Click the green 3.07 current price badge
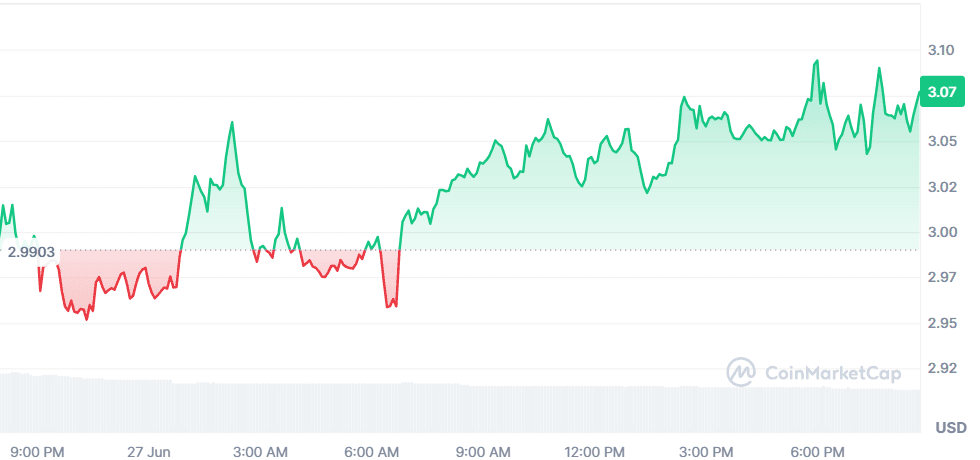 943,93
